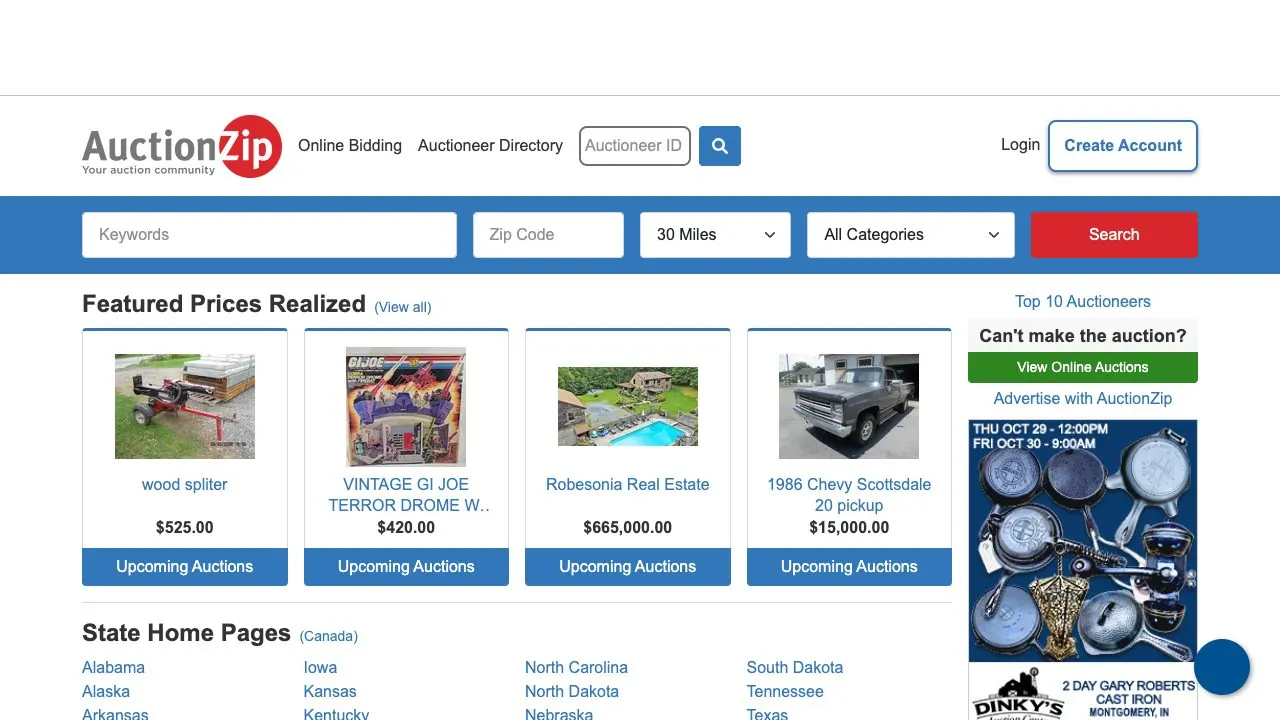Open the wood splitter photo thumbnail
The height and width of the screenshot is (720, 1280).
click(185, 406)
